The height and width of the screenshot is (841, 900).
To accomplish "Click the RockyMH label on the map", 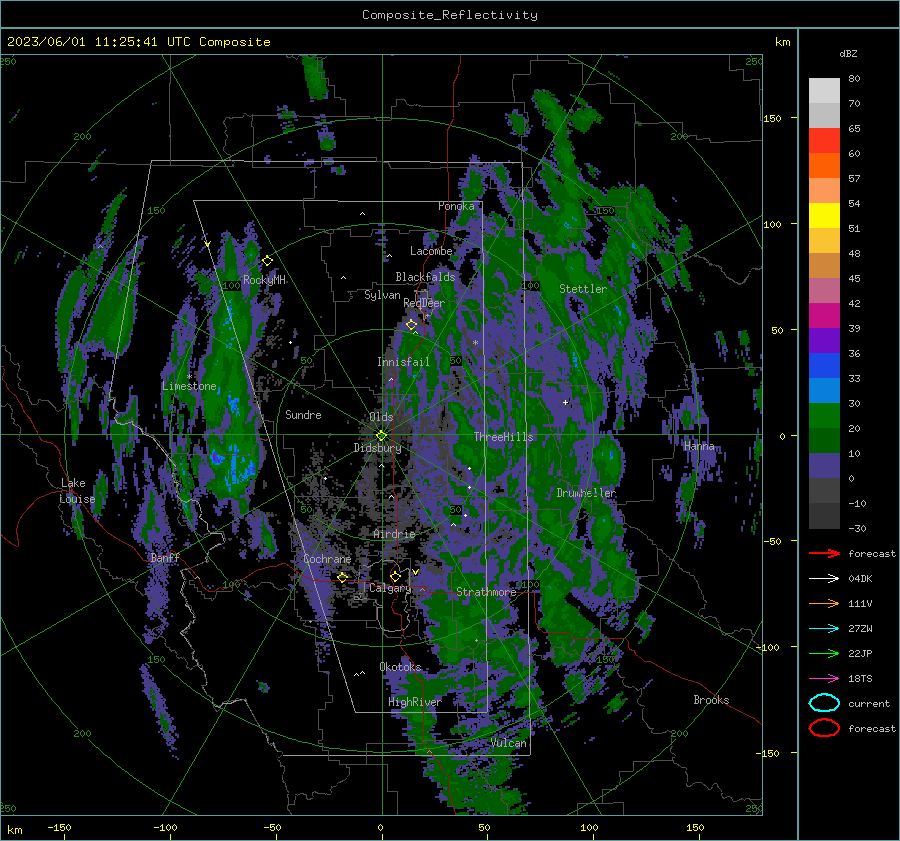I will point(265,280).
